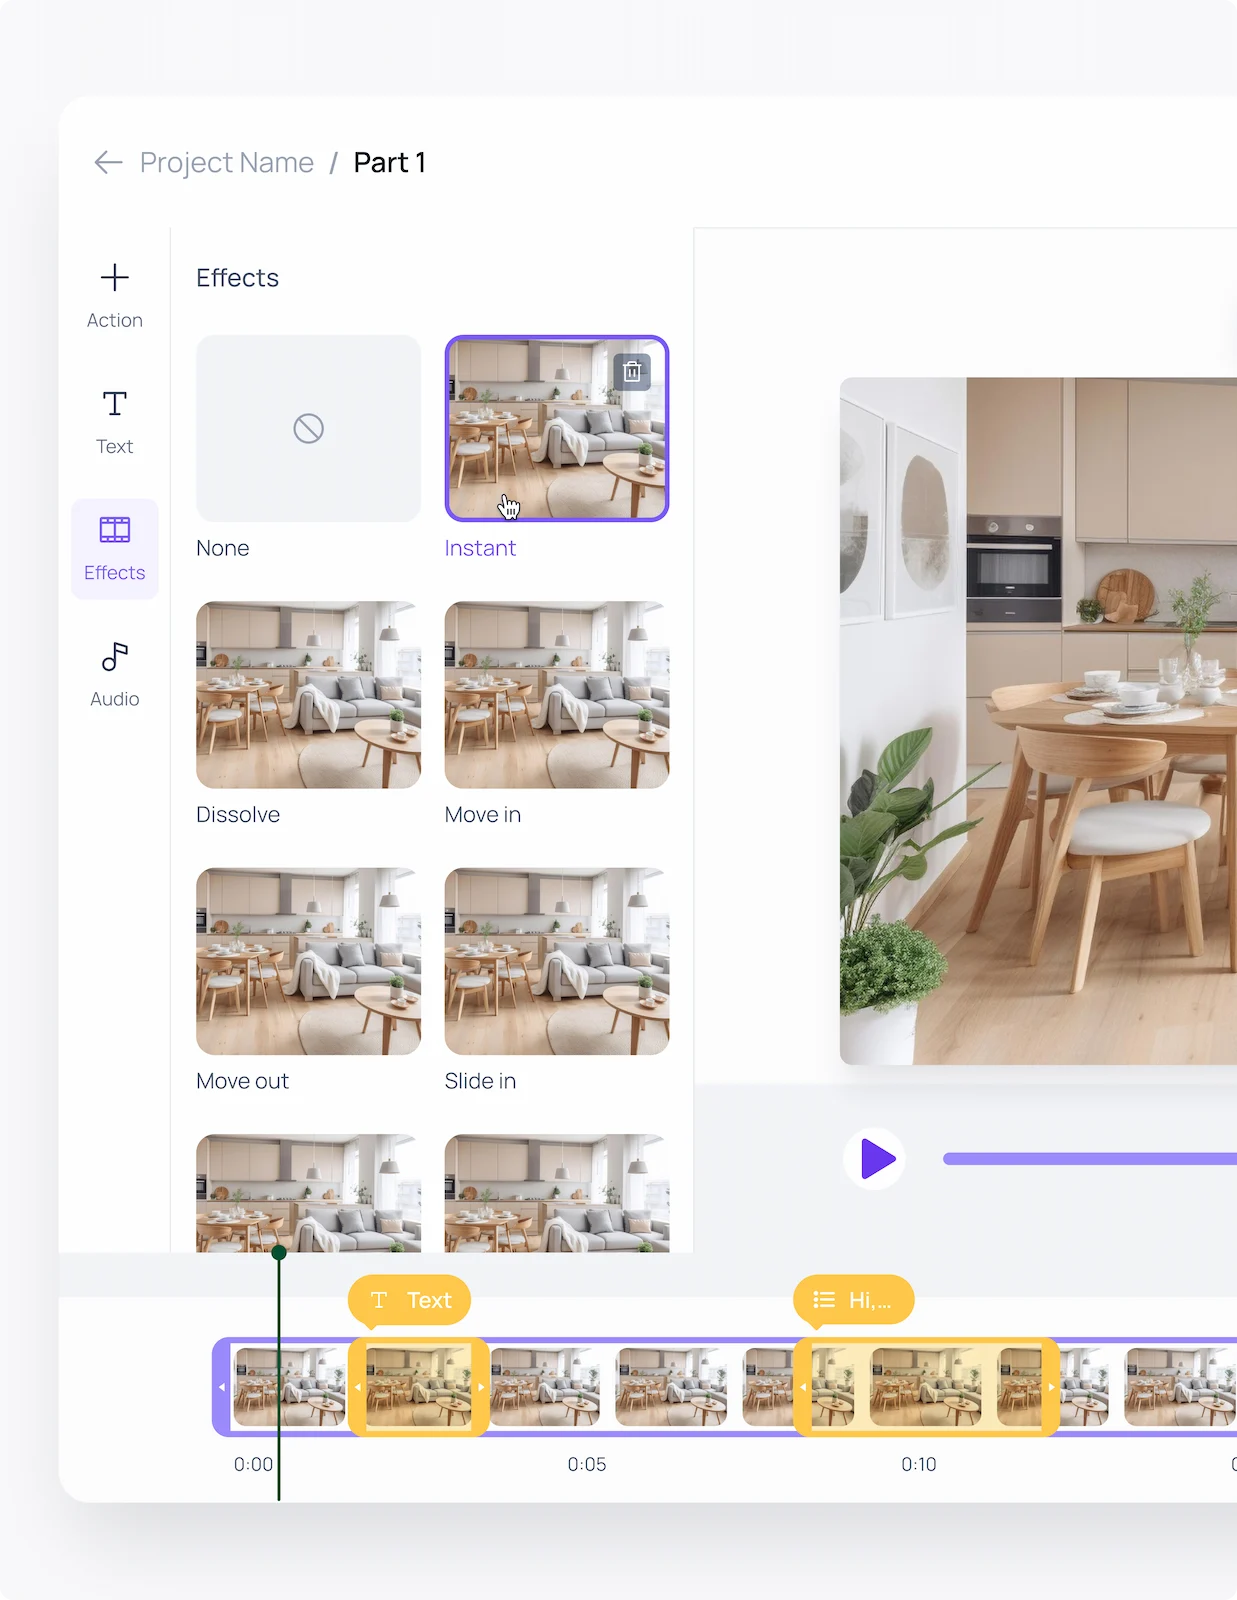1237x1600 pixels.
Task: Apply the Dissolve effect thumbnail
Action: click(x=308, y=695)
